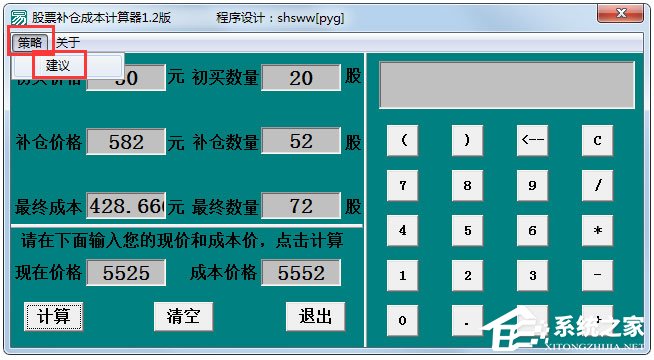Click the 初买数量 field showing 20
This screenshot has height=360, width=654.
coord(301,78)
